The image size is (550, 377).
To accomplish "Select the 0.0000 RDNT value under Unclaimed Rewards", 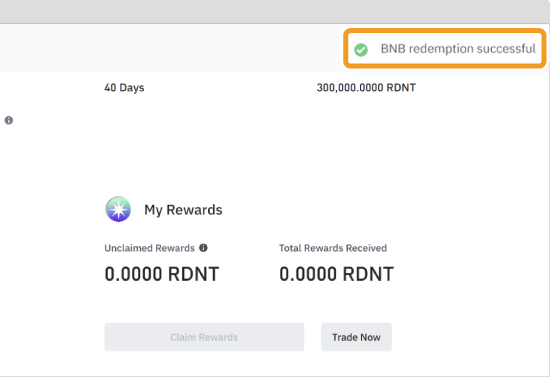I will point(162,274).
